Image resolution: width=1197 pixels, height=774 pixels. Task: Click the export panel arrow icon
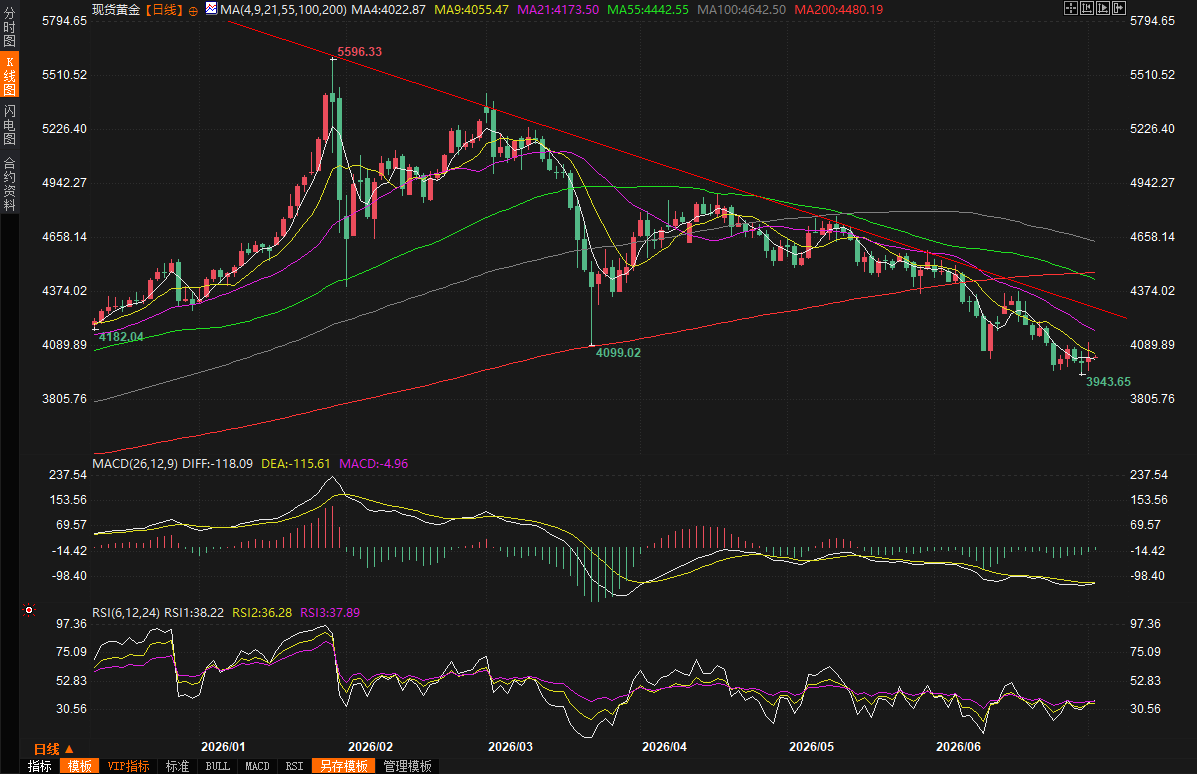pos(1119,8)
